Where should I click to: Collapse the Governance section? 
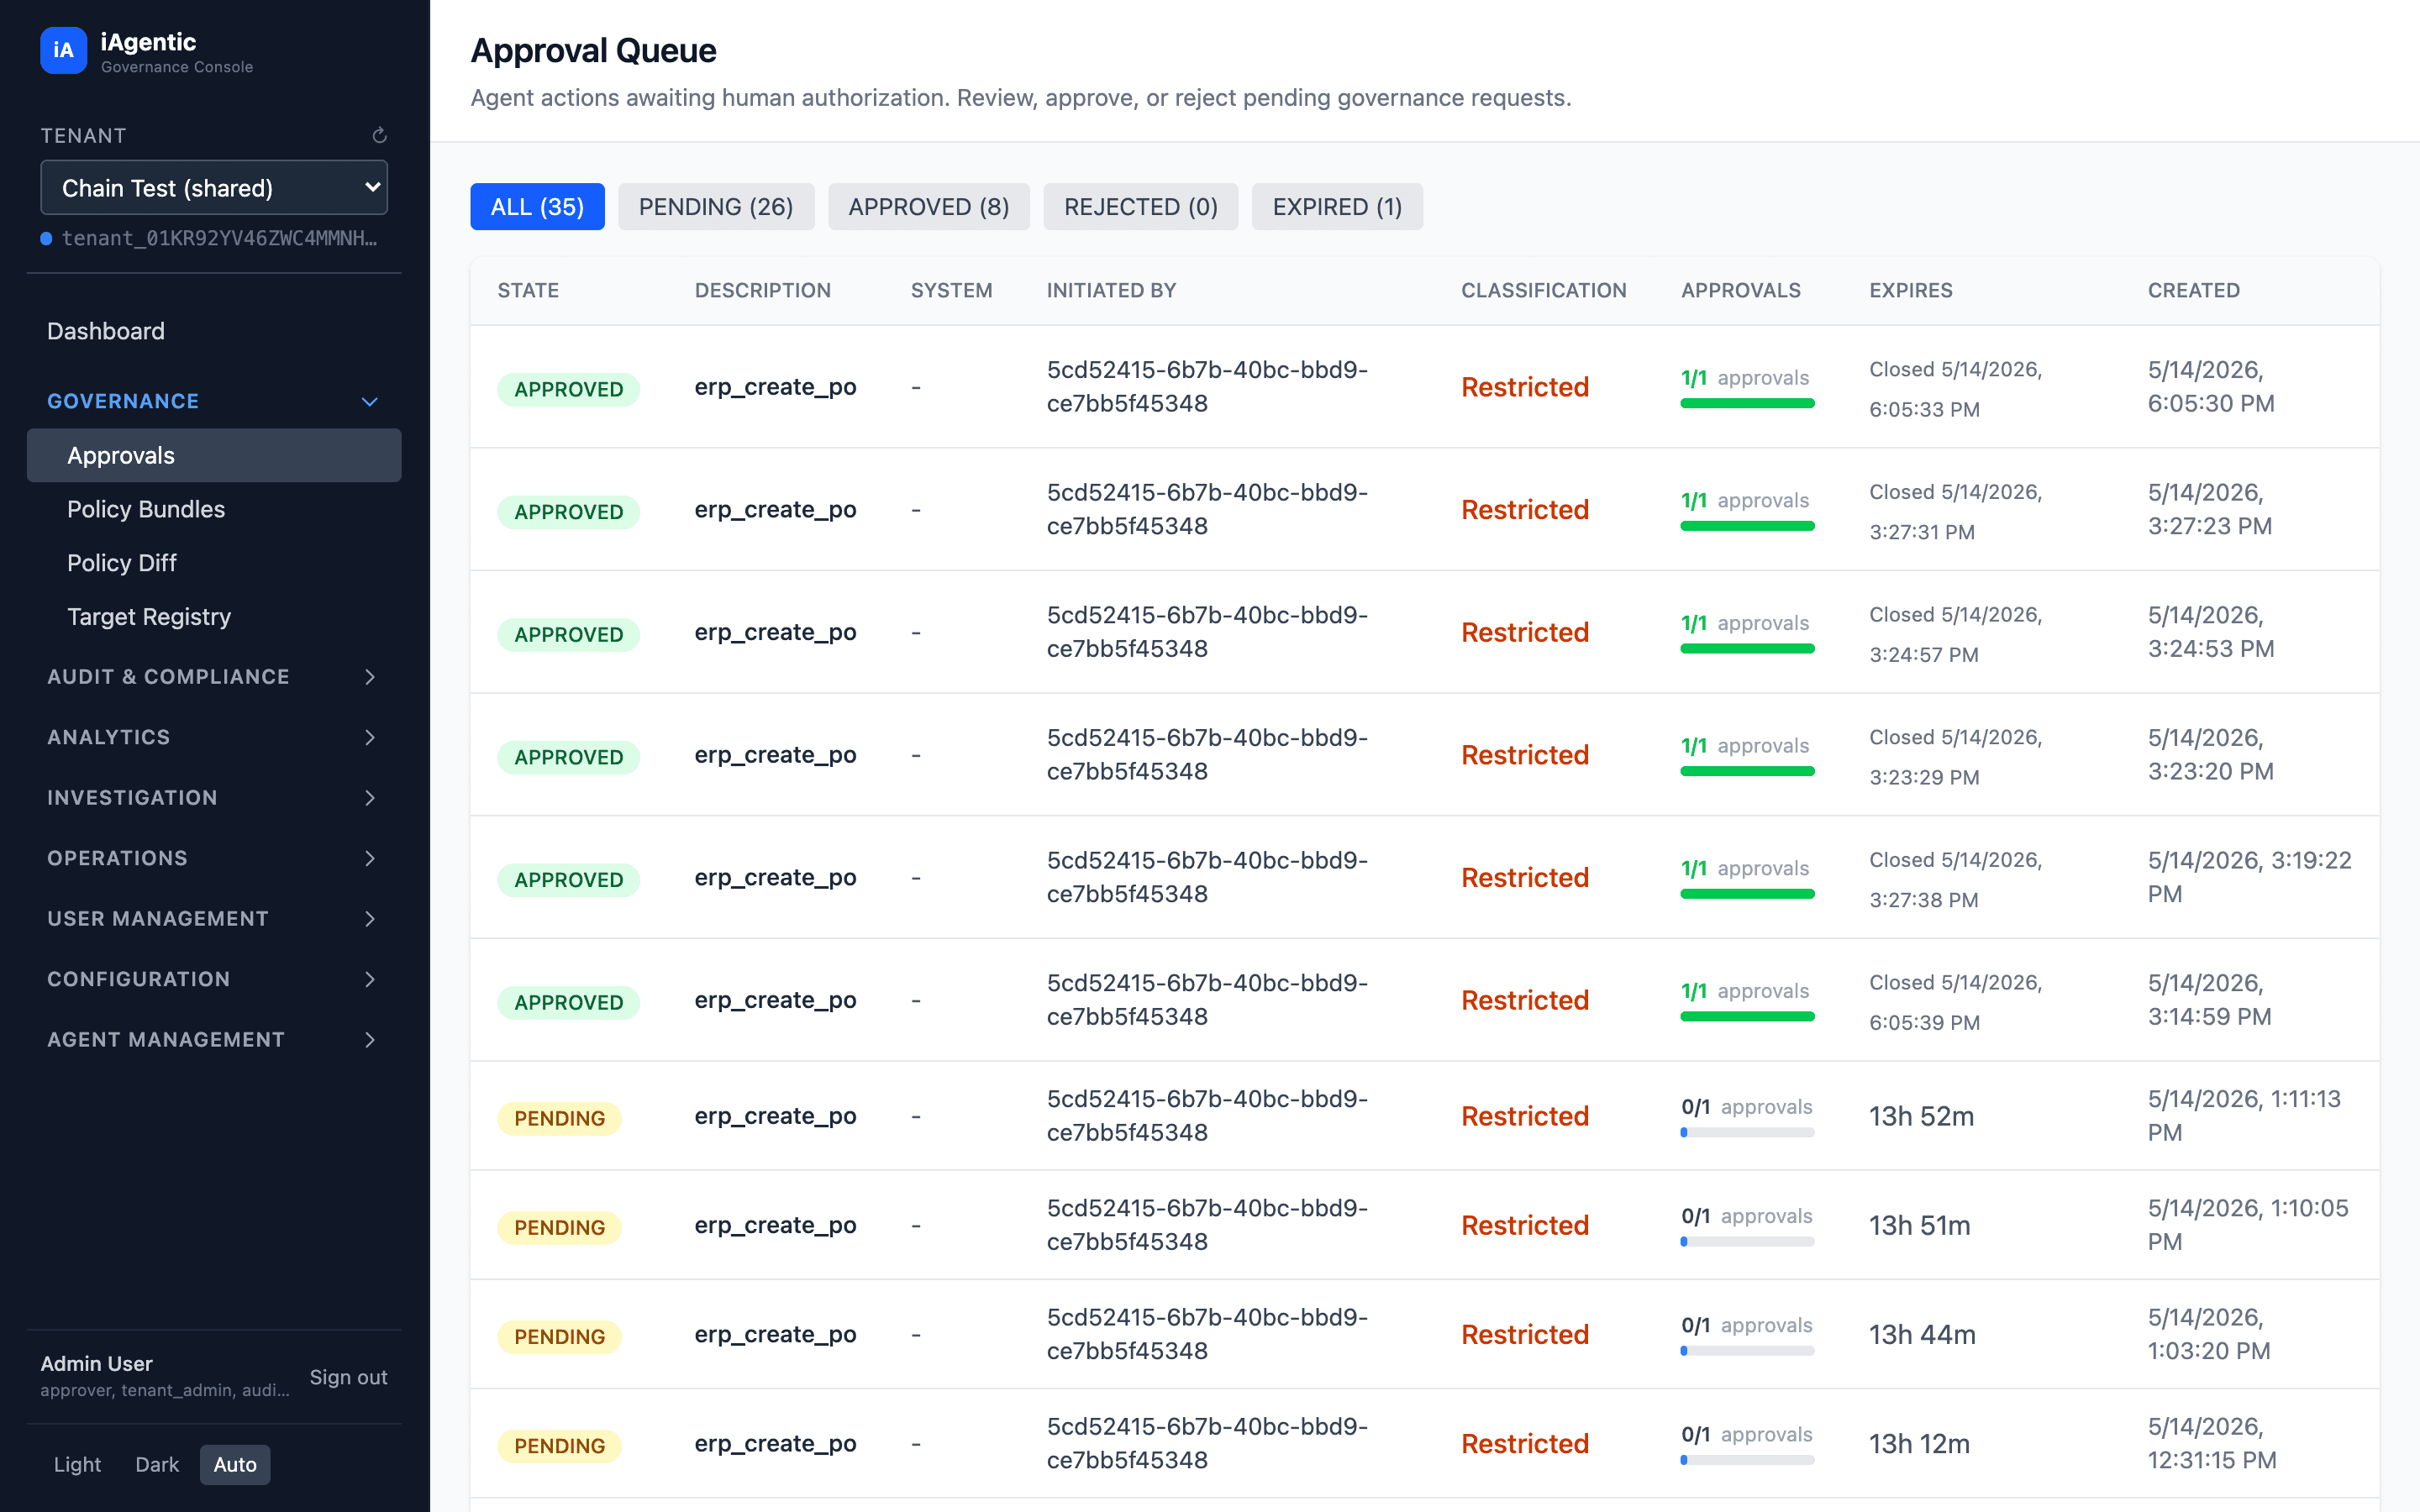214,401
